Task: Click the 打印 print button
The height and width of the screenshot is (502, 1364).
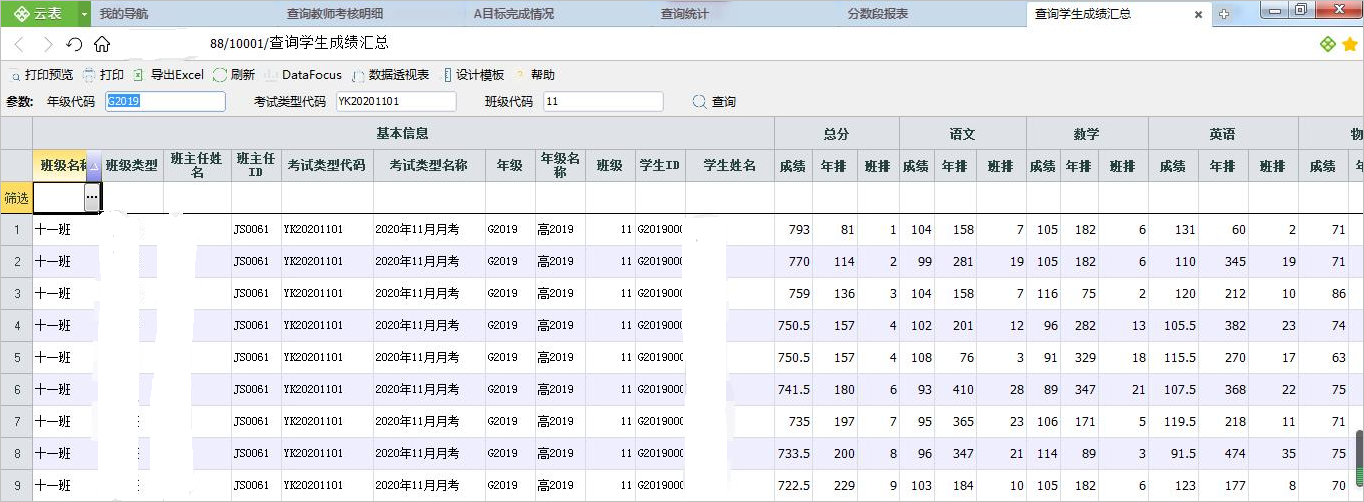Action: pyautogui.click(x=104, y=75)
